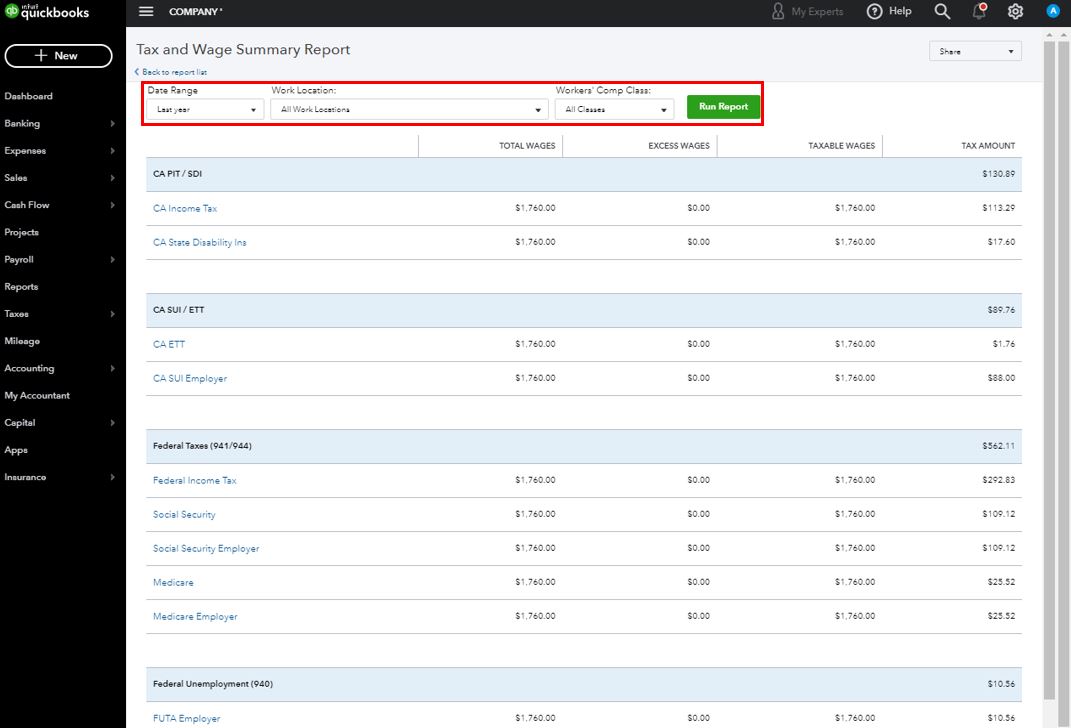Open Mileage in the sidebar
This screenshot has height=728, width=1071.
[22, 341]
